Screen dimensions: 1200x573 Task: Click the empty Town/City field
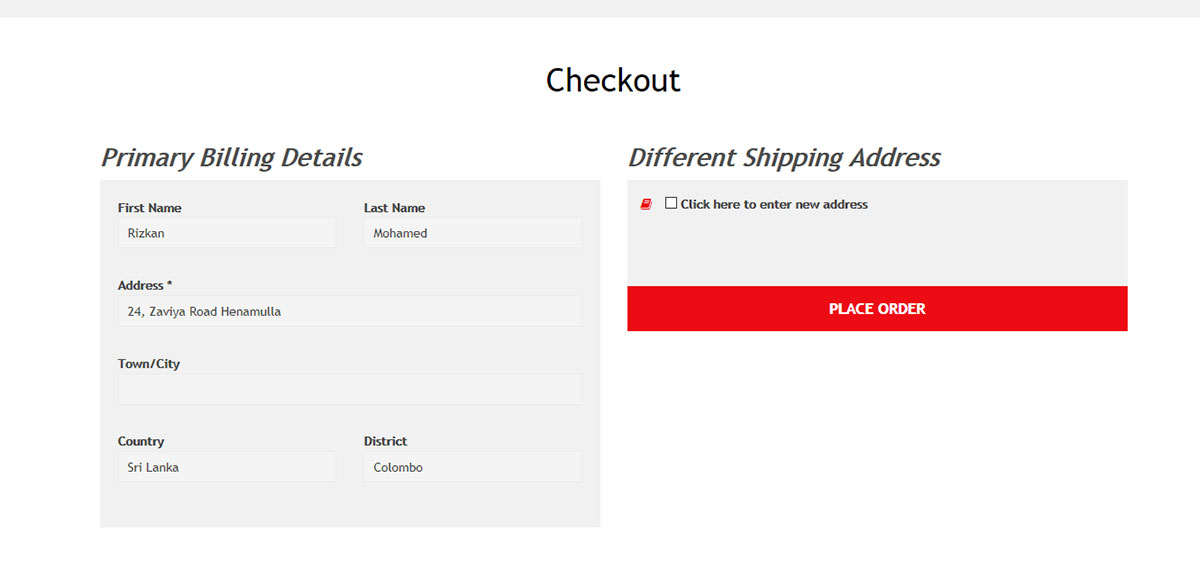pos(350,389)
